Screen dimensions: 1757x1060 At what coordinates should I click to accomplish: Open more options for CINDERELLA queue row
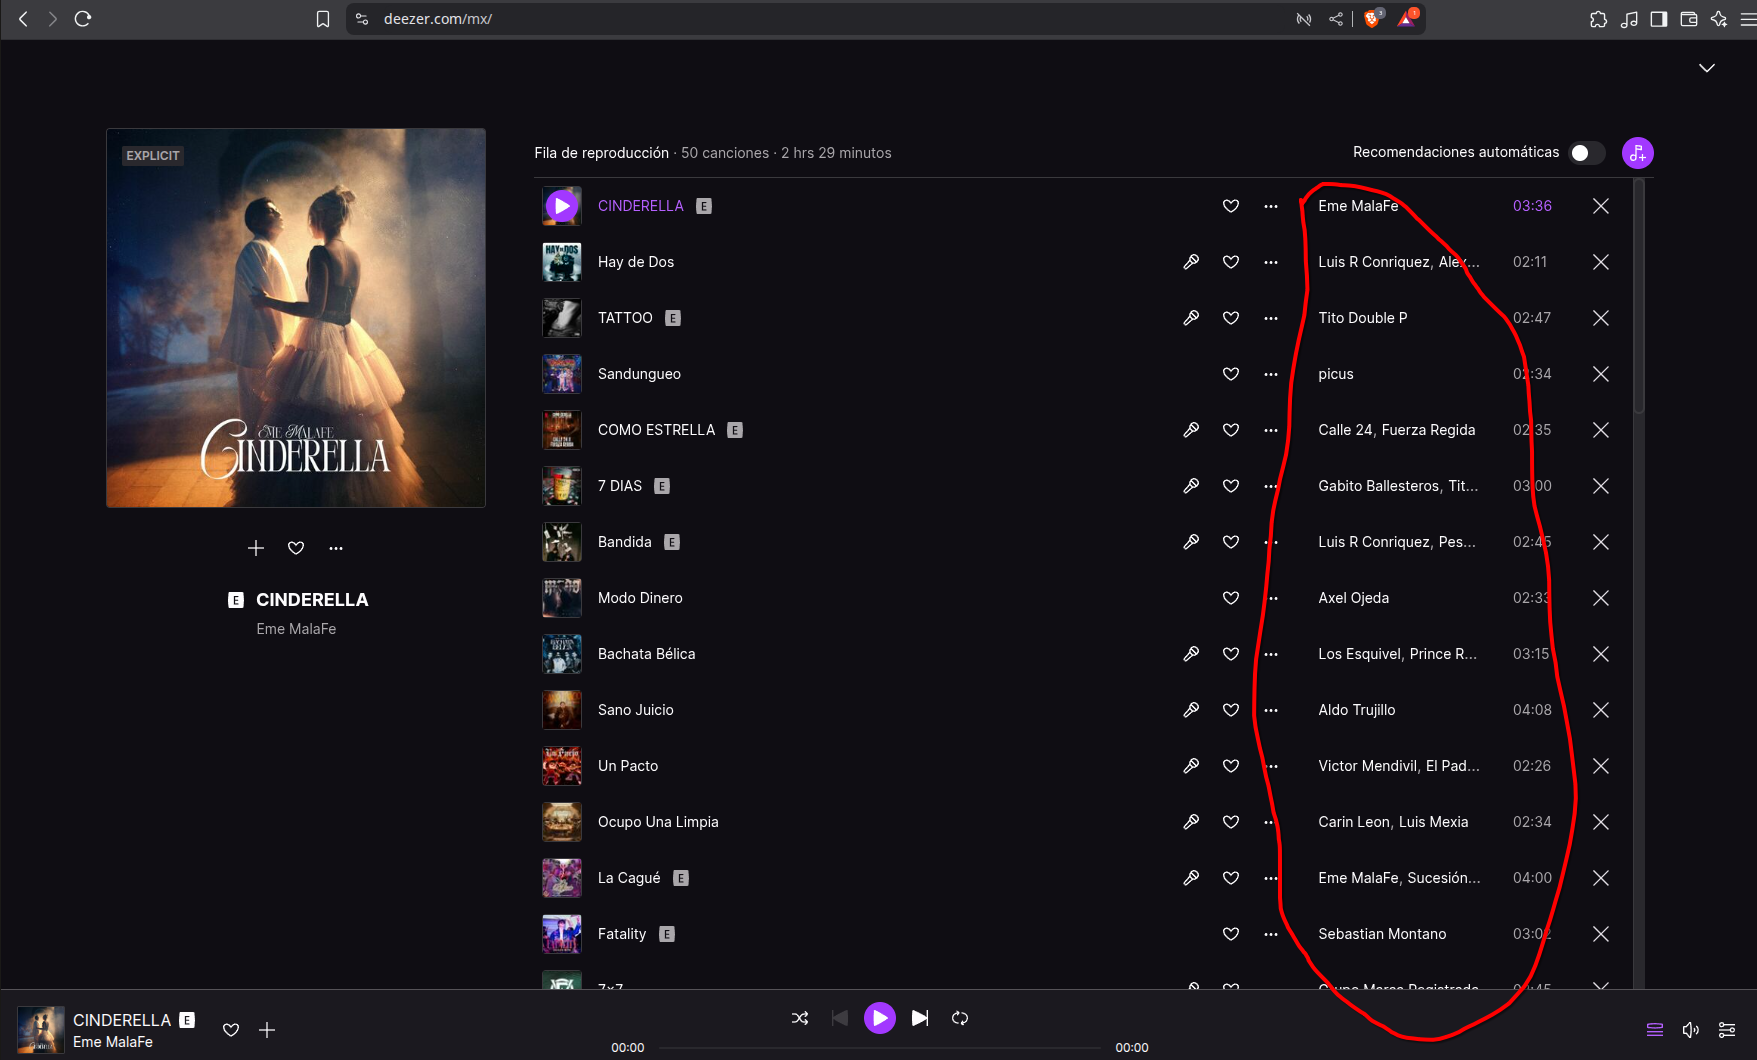(1271, 206)
